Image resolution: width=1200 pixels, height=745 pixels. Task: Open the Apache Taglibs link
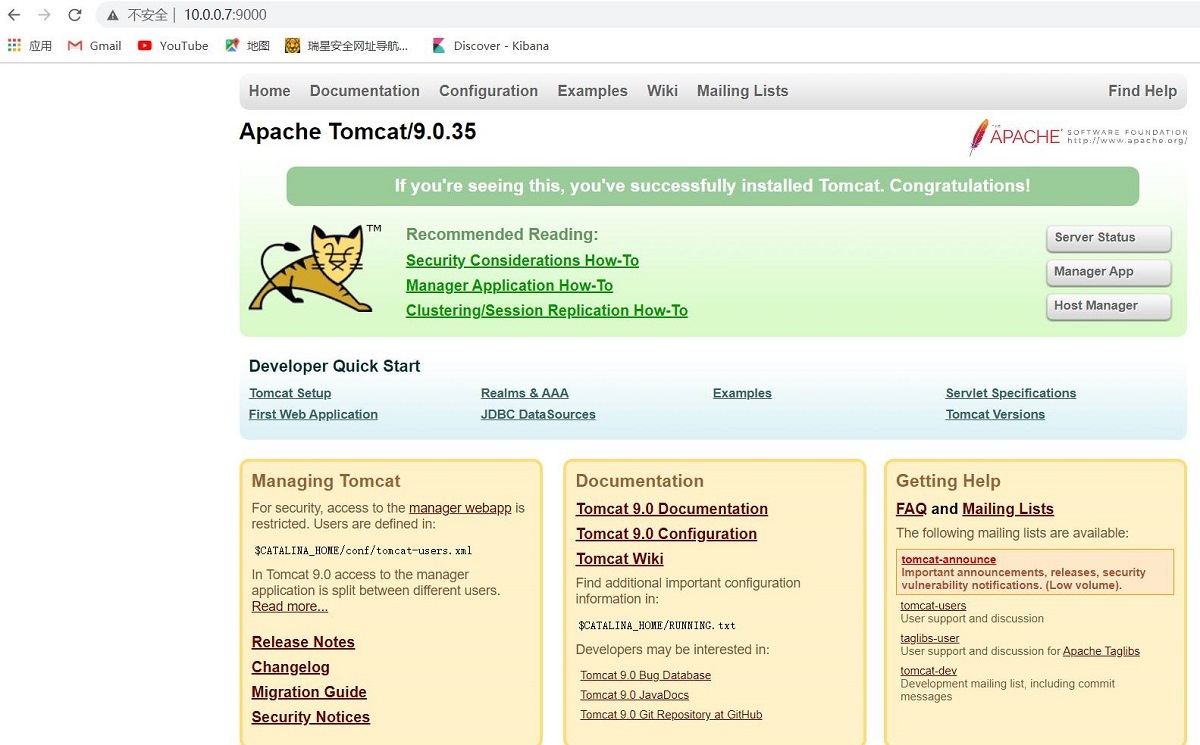[1101, 651]
